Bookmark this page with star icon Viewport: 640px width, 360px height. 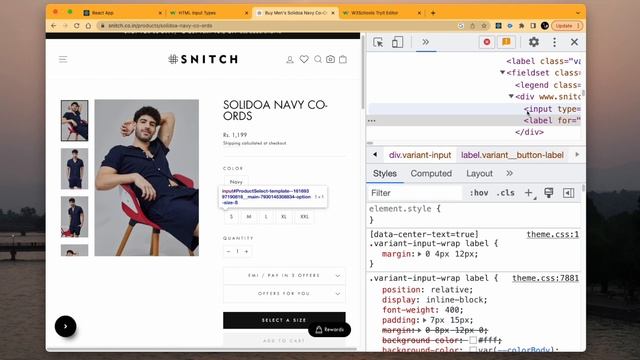484,26
